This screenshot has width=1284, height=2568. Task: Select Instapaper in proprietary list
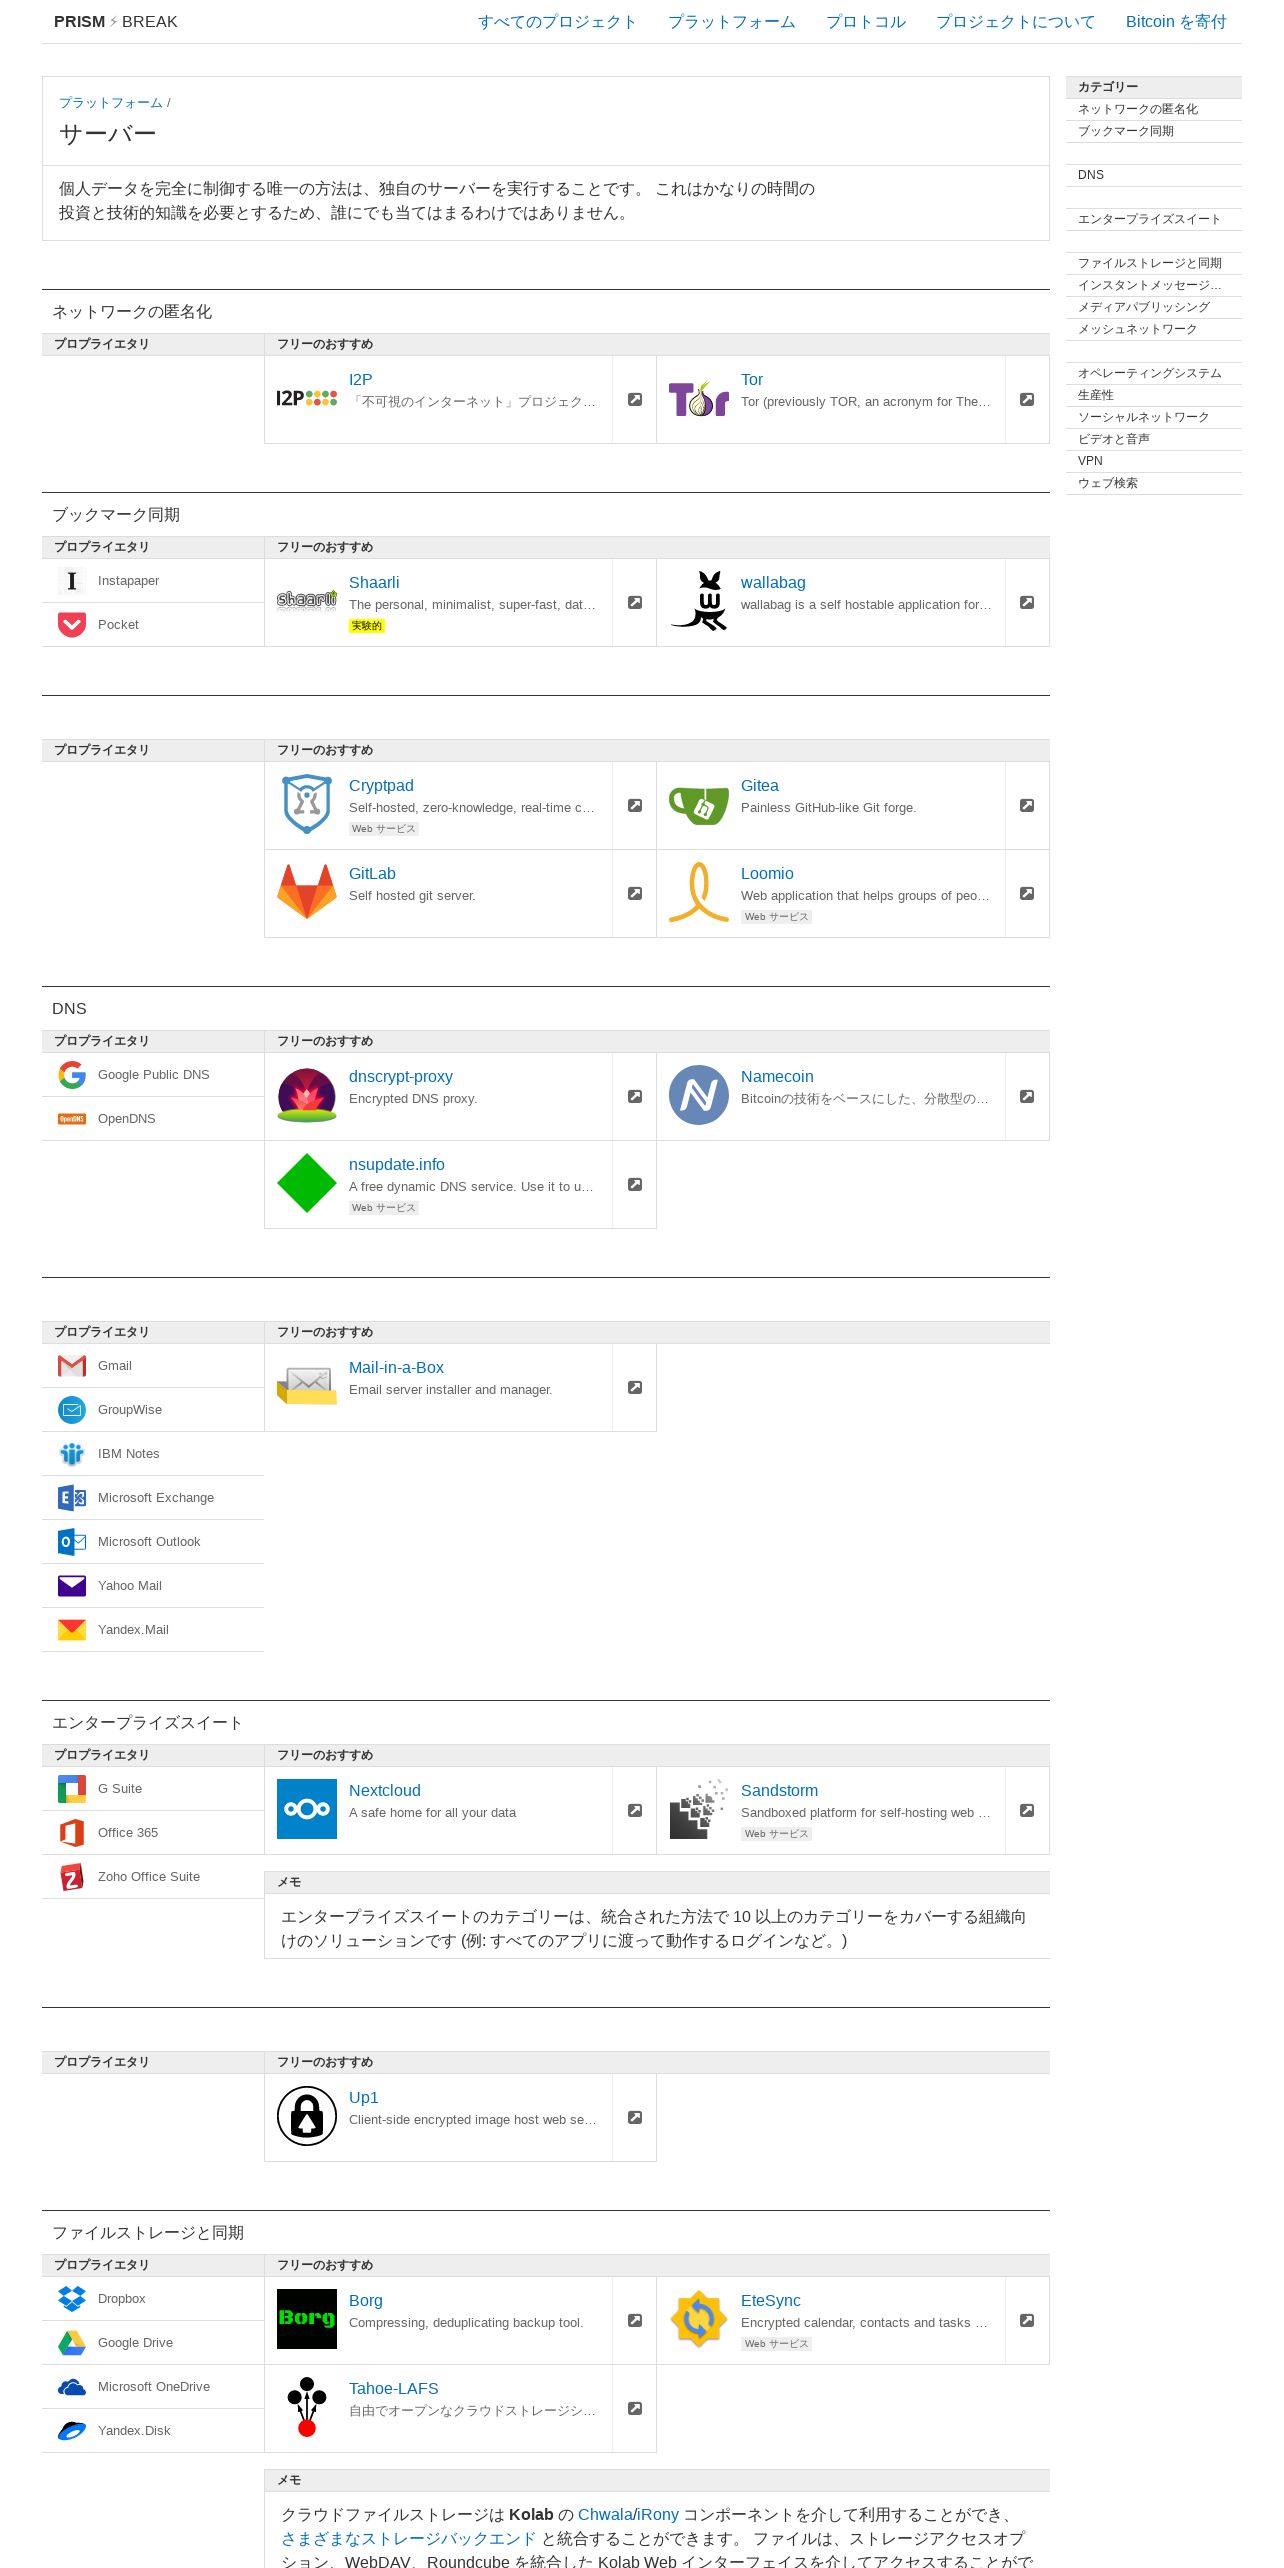153,581
